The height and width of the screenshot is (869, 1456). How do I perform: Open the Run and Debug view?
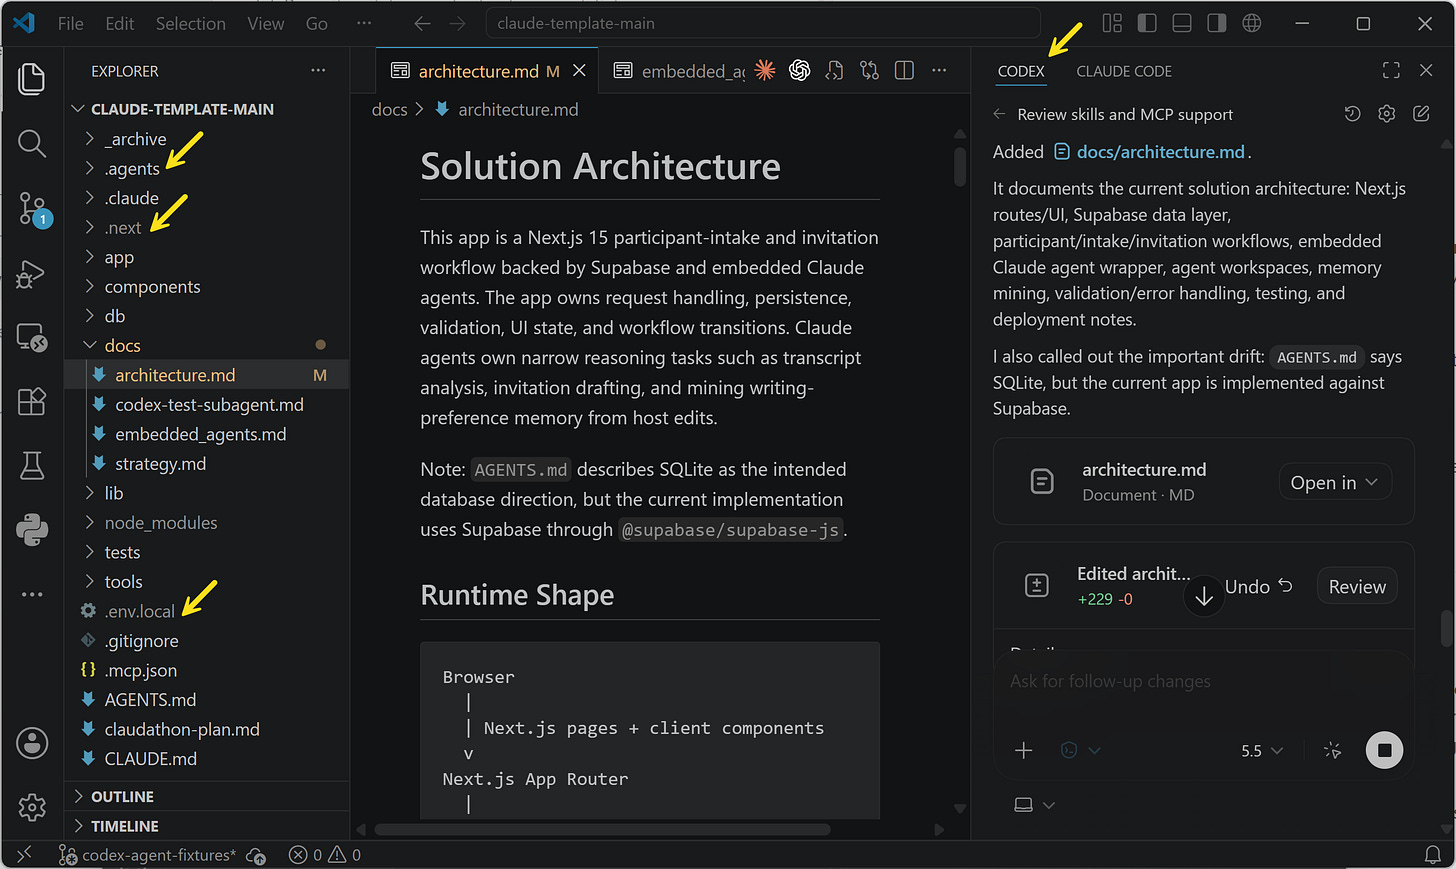tap(32, 274)
